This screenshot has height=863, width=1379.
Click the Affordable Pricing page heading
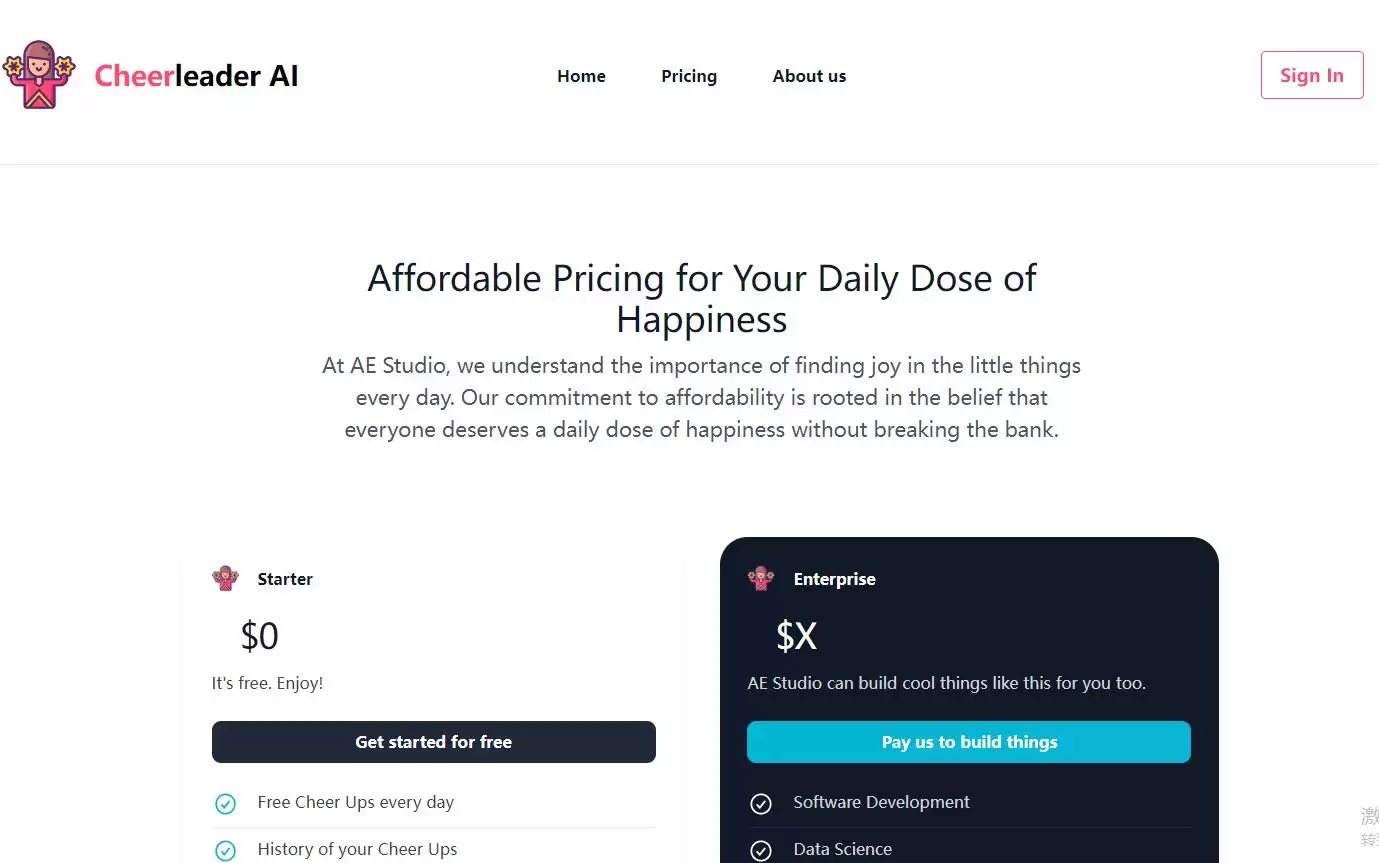pos(702,298)
